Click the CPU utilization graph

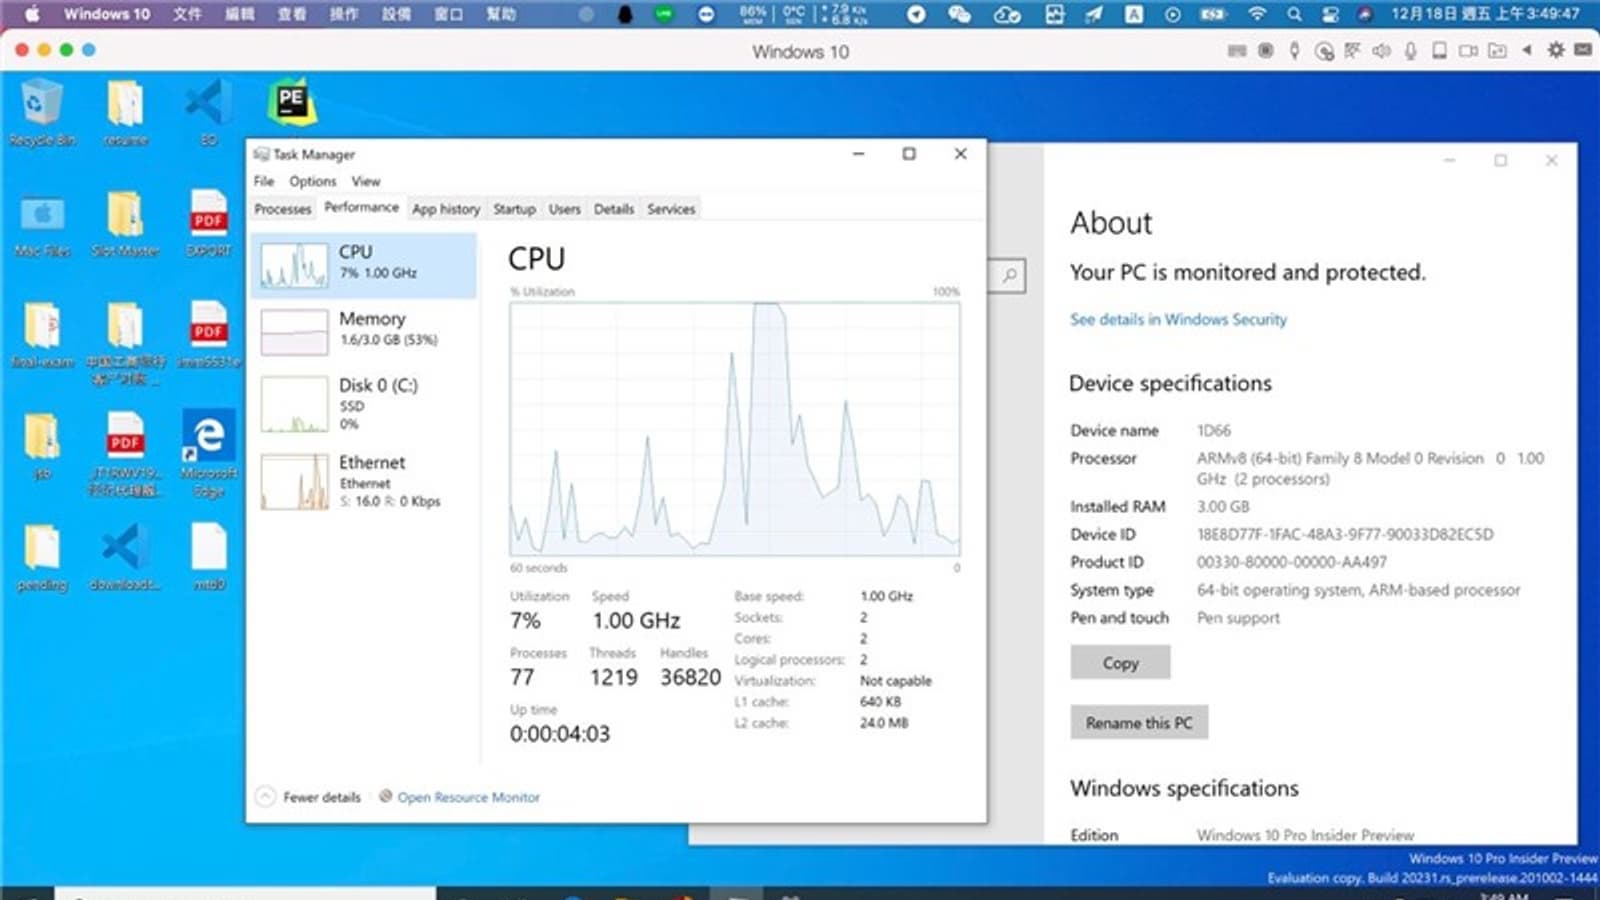click(735, 429)
